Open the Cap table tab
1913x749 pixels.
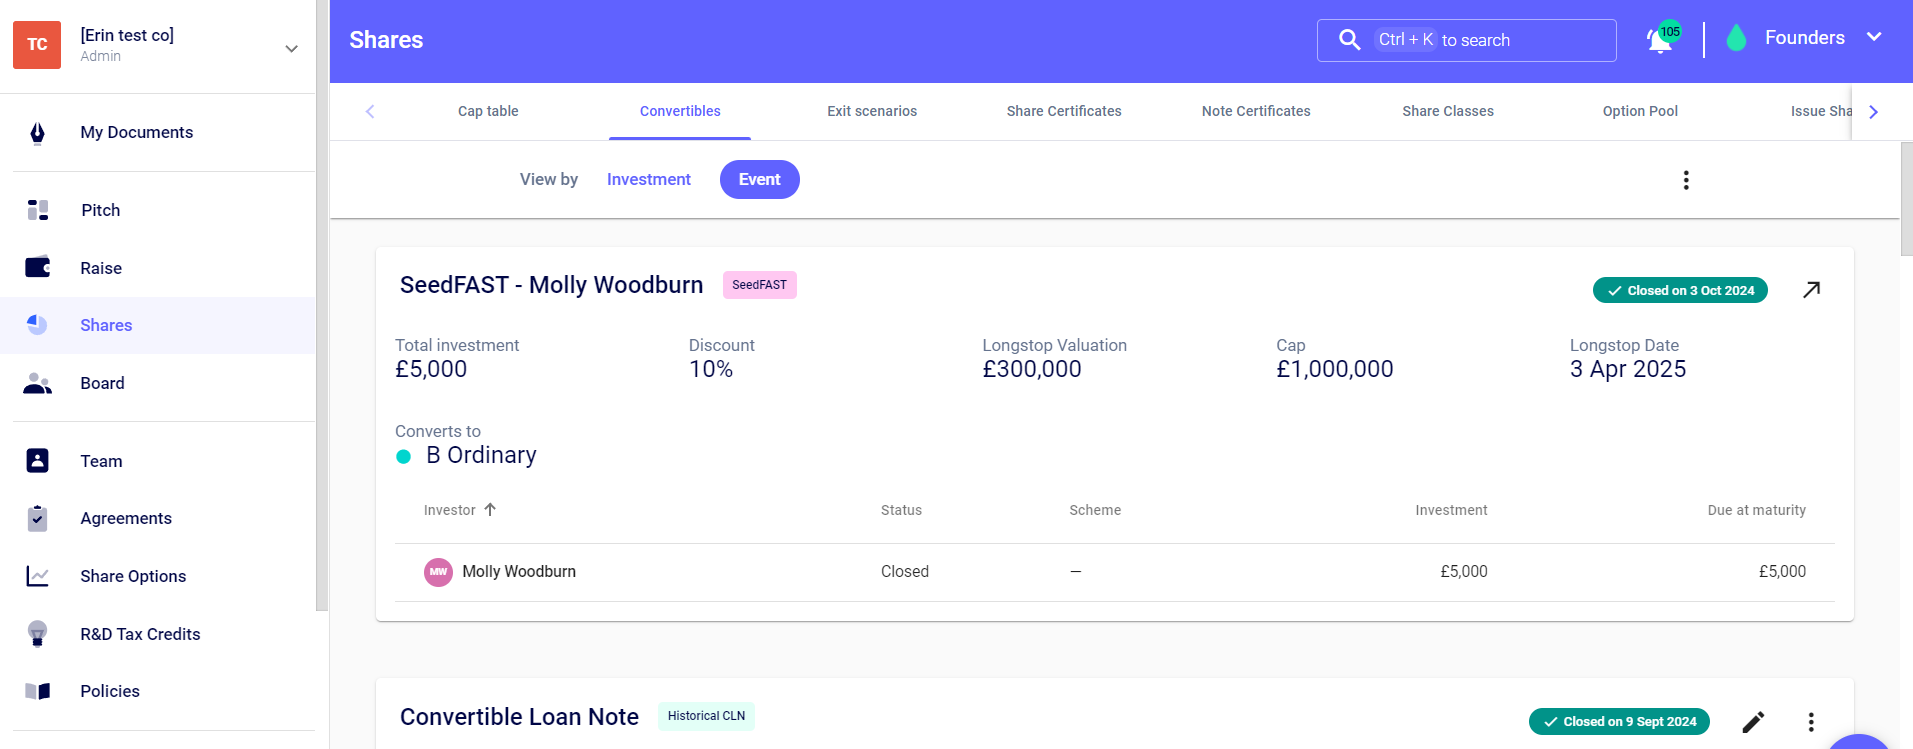(x=488, y=111)
